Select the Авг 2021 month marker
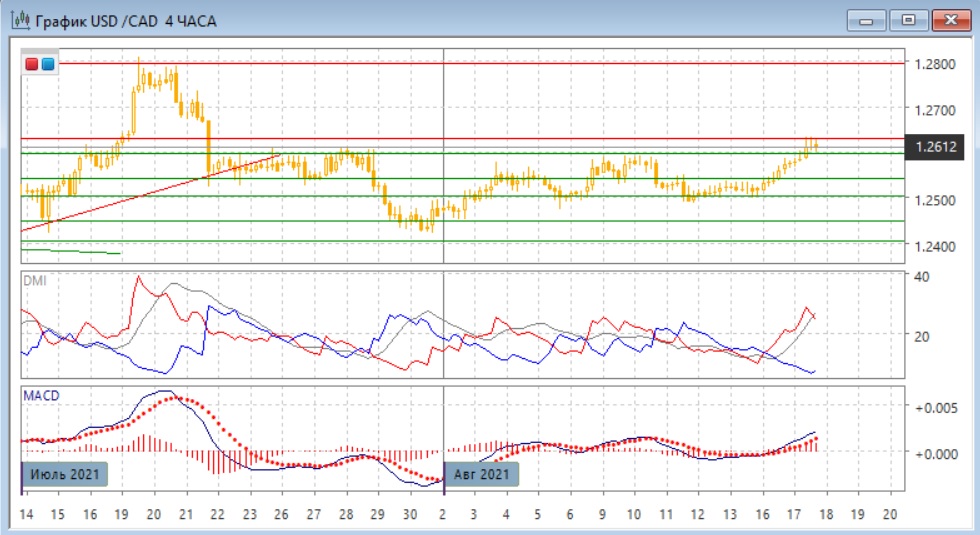980x535 pixels. 483,474
